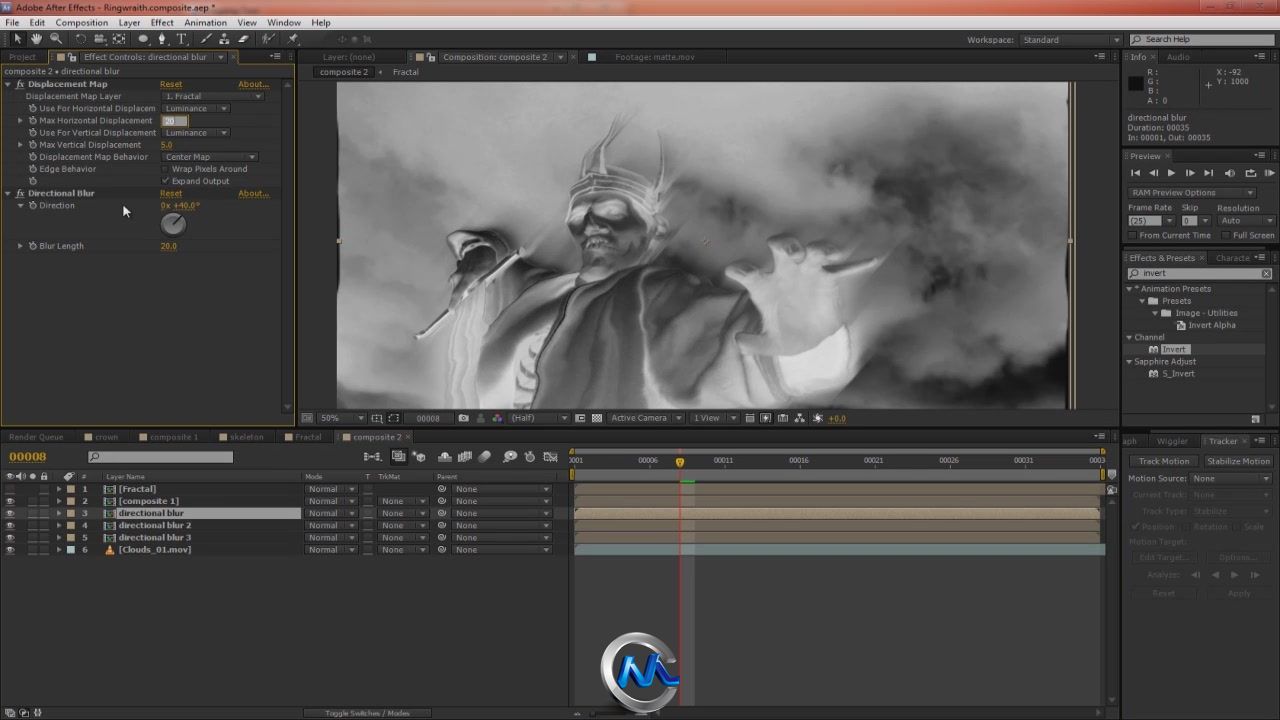Open the Motion Source dropdown
1280x720 pixels.
pos(1231,478)
